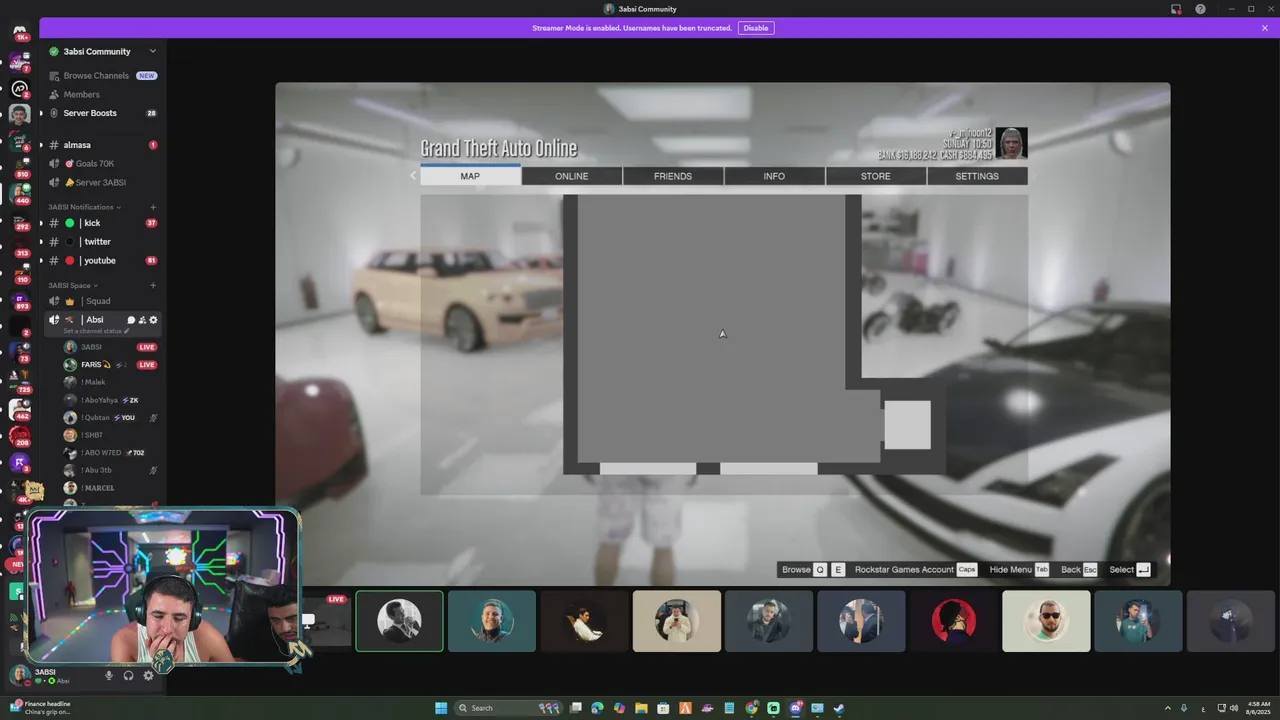Viewport: 1280px width, 720px height.
Task: Open Server Boosts
Action: point(103,113)
